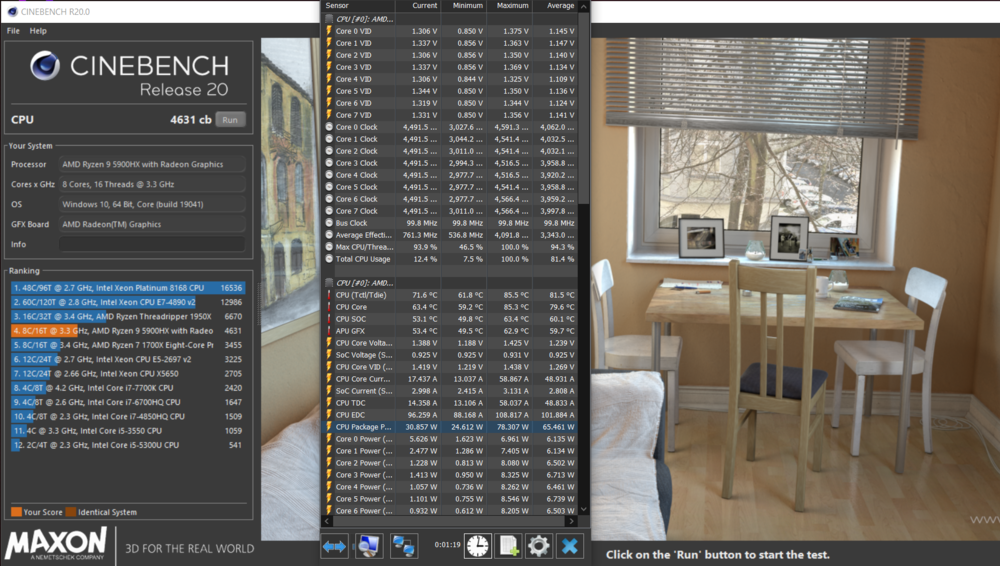Open the sensor search monitor icon
Screen dimensions: 1000x566
[369, 546]
